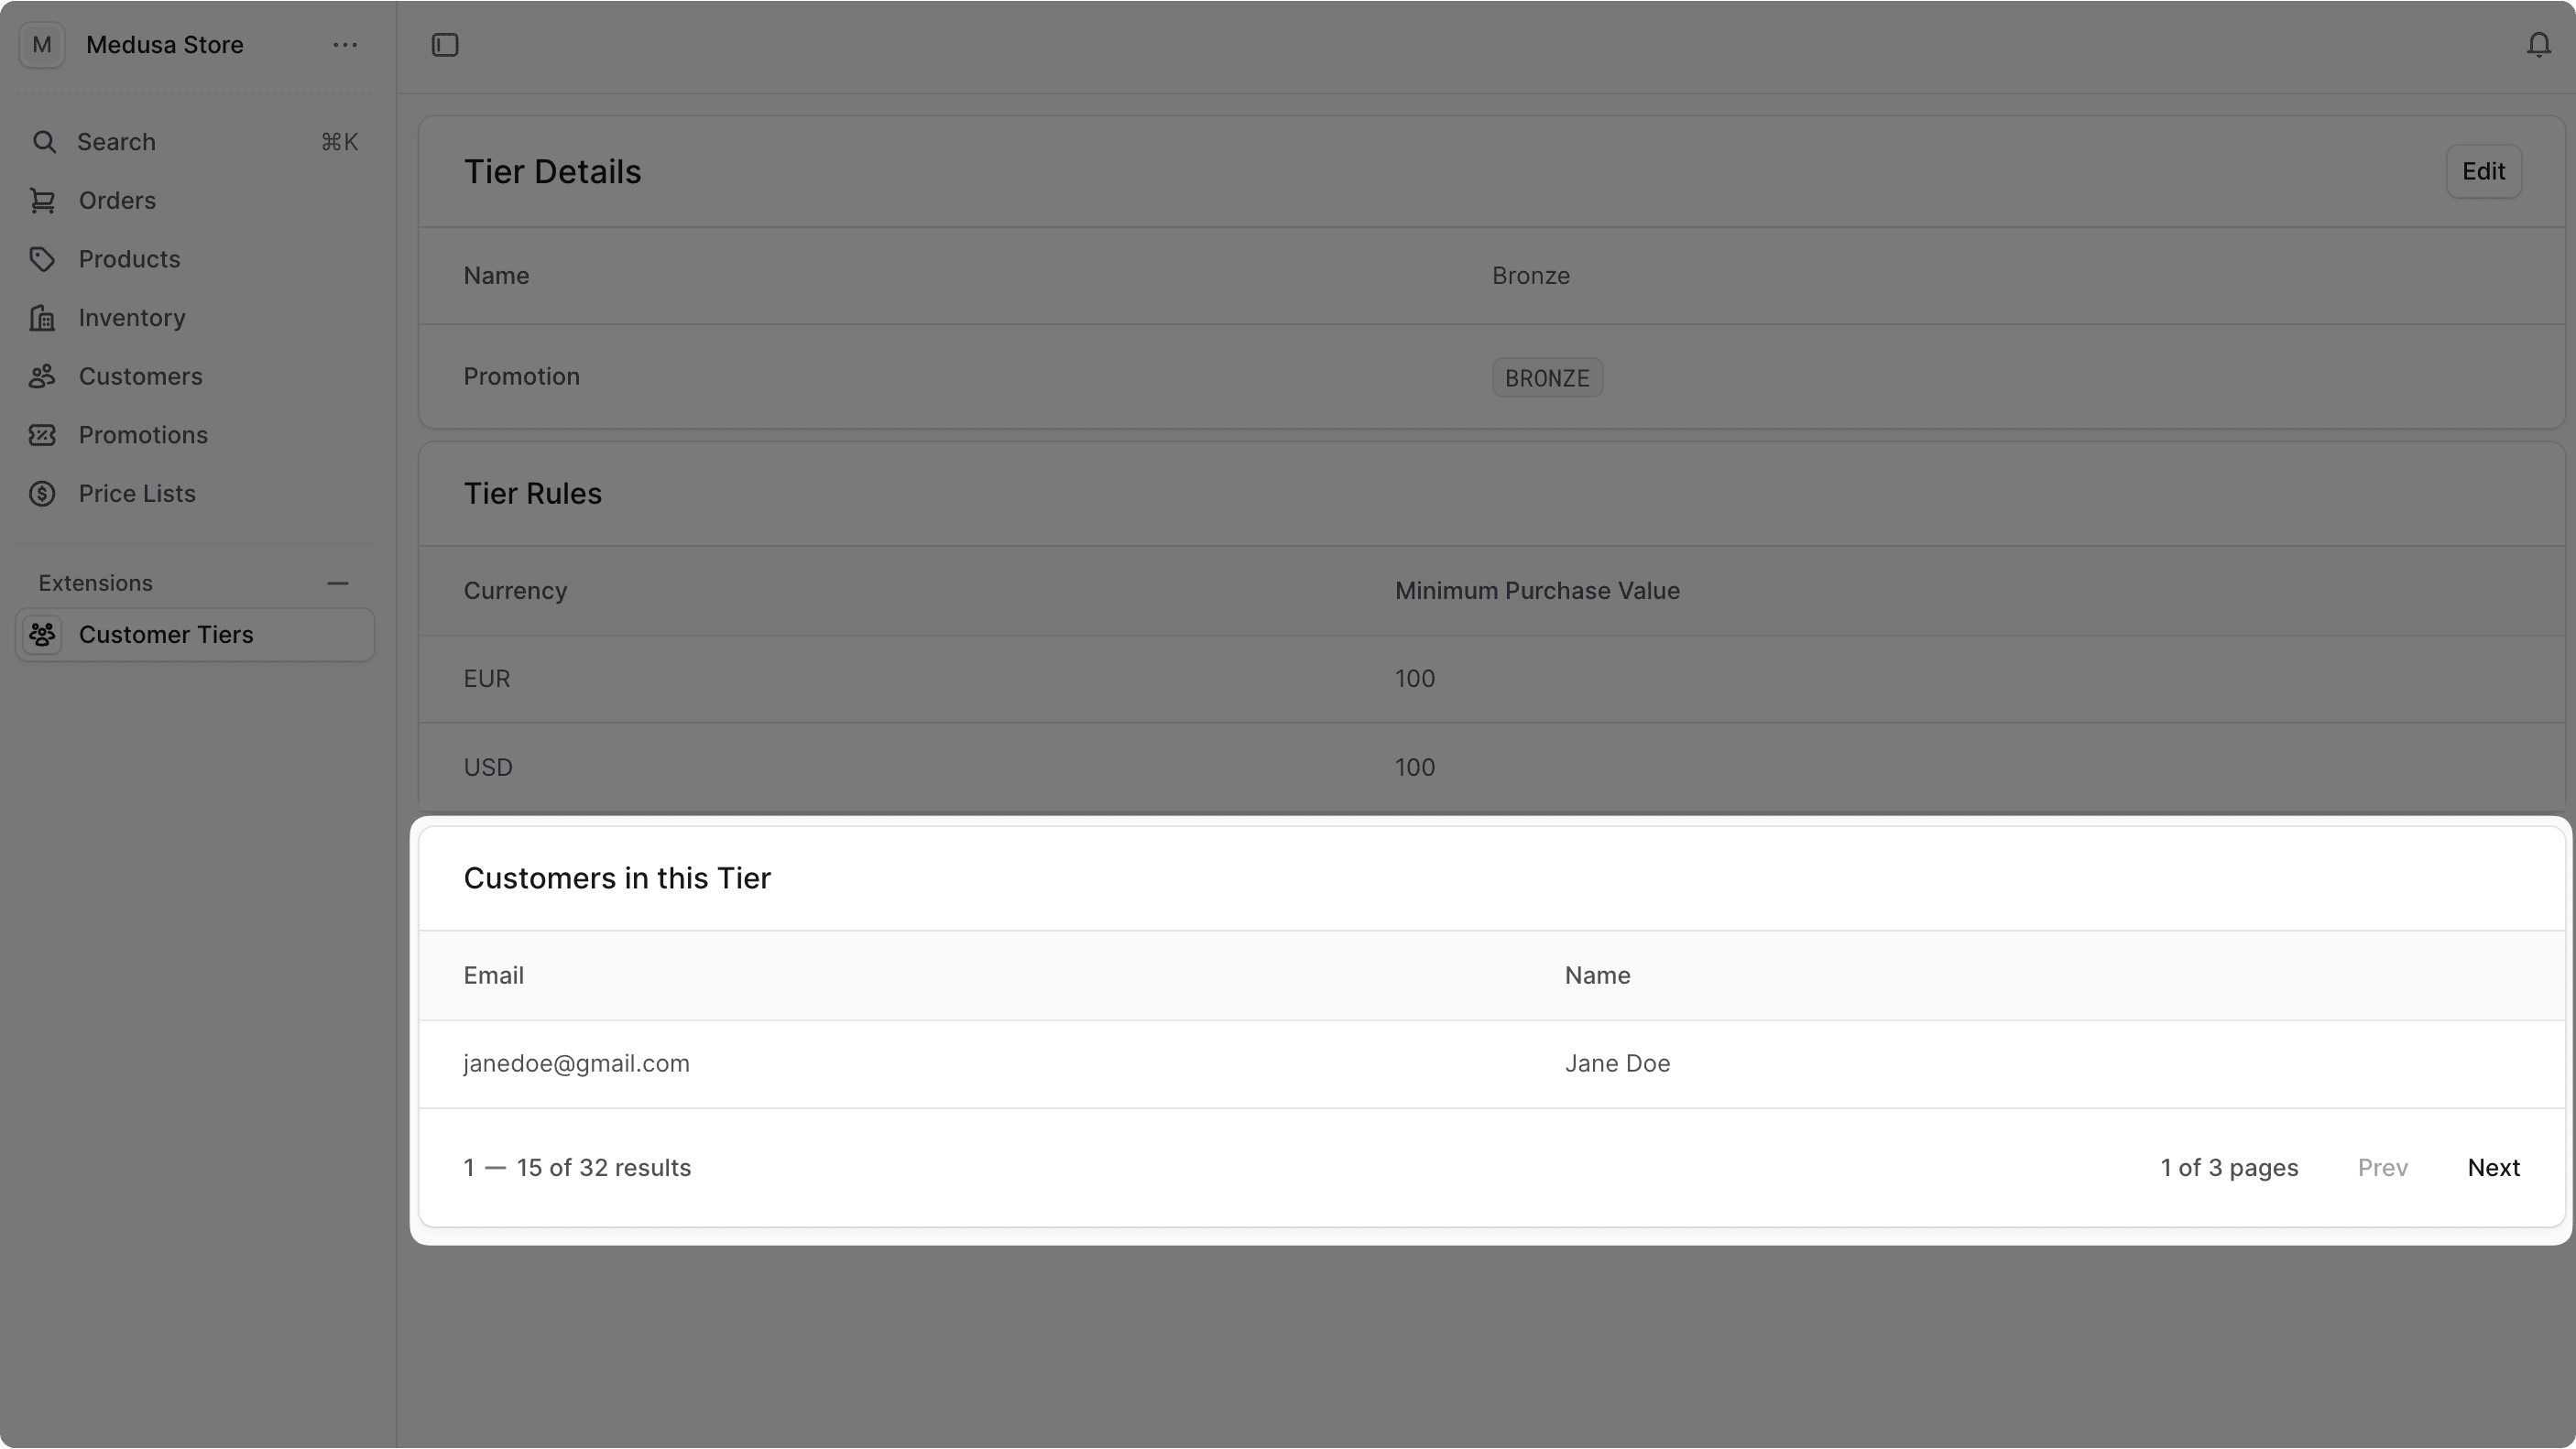The width and height of the screenshot is (2576, 1449).
Task: Click the Prev pagination control
Action: [x=2383, y=1167]
